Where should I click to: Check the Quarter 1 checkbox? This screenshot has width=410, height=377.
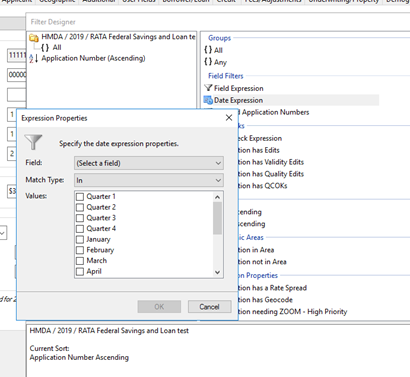[x=80, y=197]
